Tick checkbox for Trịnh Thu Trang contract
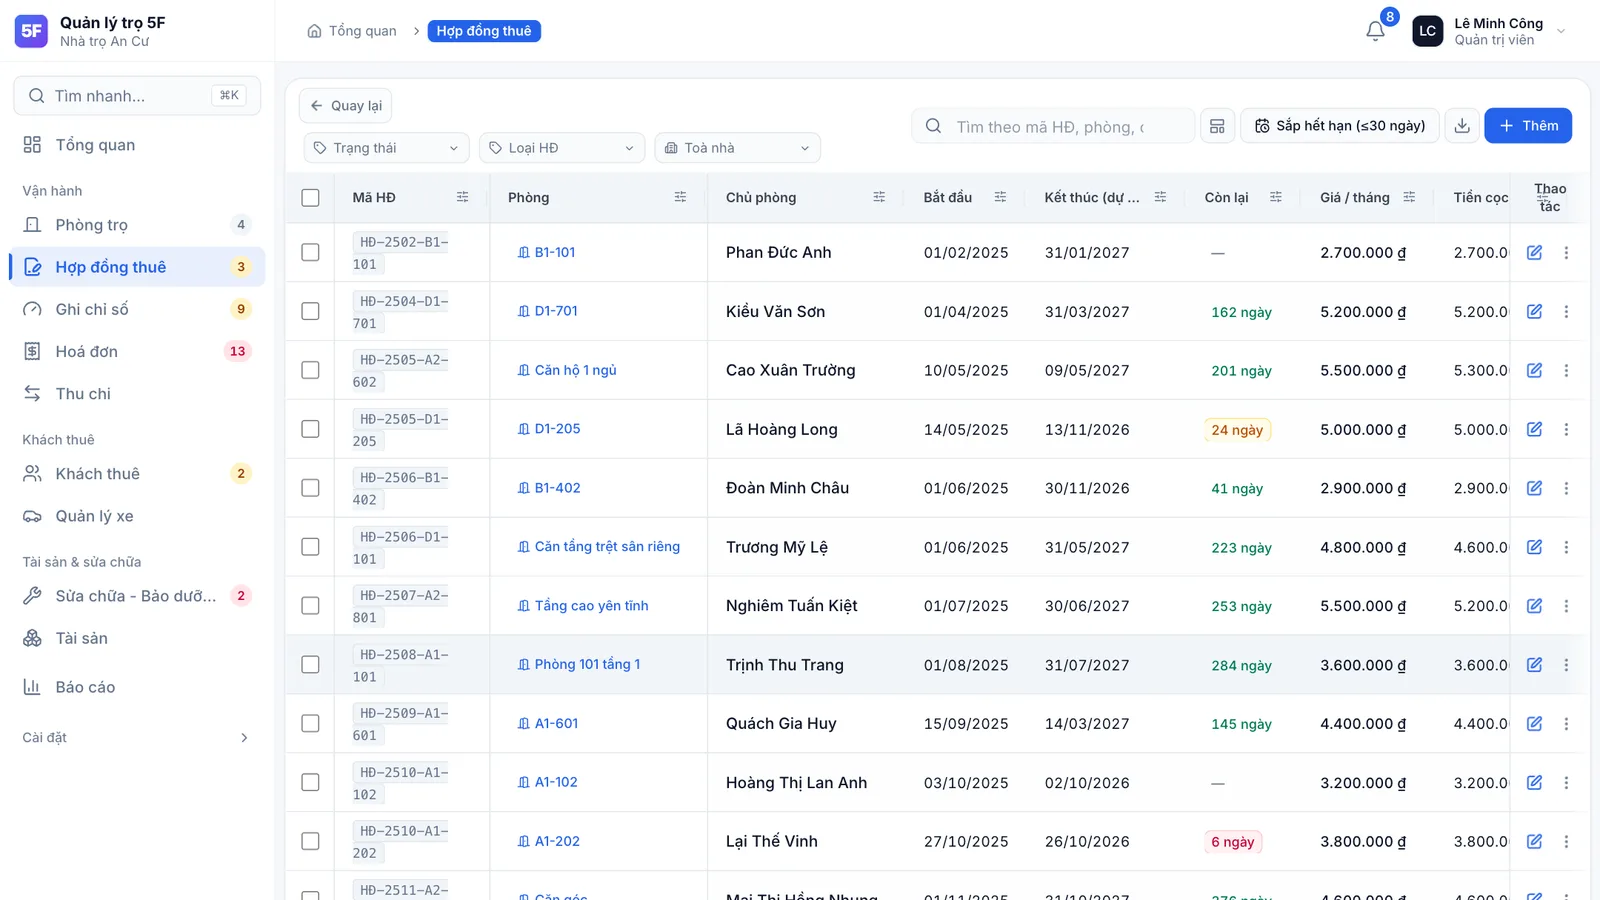Image resolution: width=1600 pixels, height=900 pixels. [310, 665]
